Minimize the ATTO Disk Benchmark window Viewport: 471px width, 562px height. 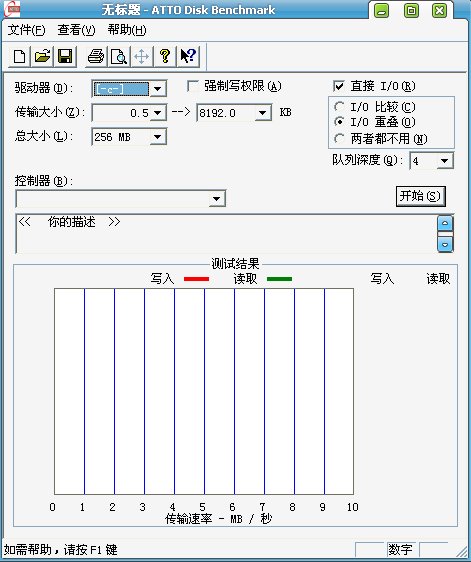(382, 11)
